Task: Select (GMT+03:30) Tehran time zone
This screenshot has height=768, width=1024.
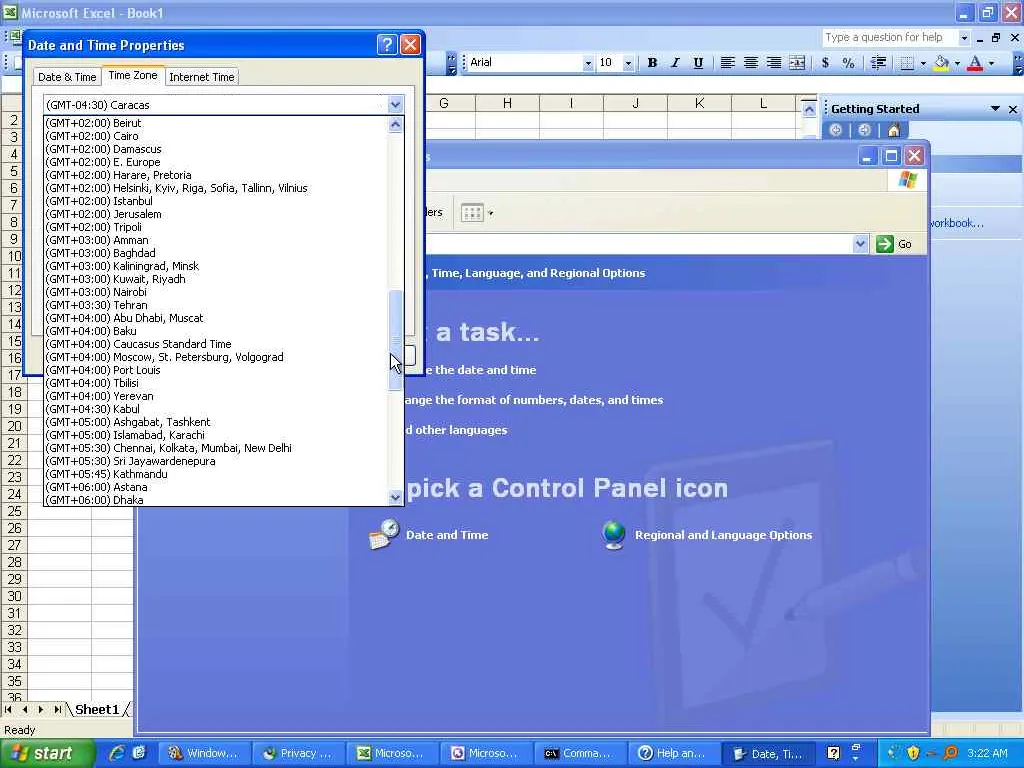Action: pos(216,305)
